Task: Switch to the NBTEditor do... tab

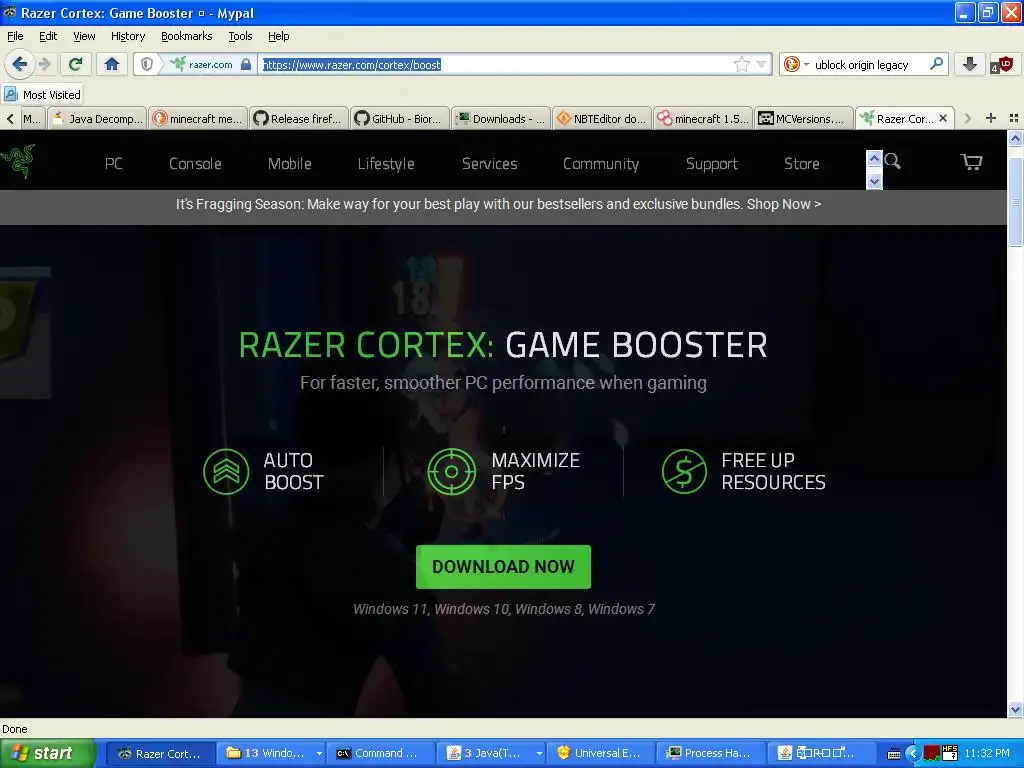Action: pos(601,118)
